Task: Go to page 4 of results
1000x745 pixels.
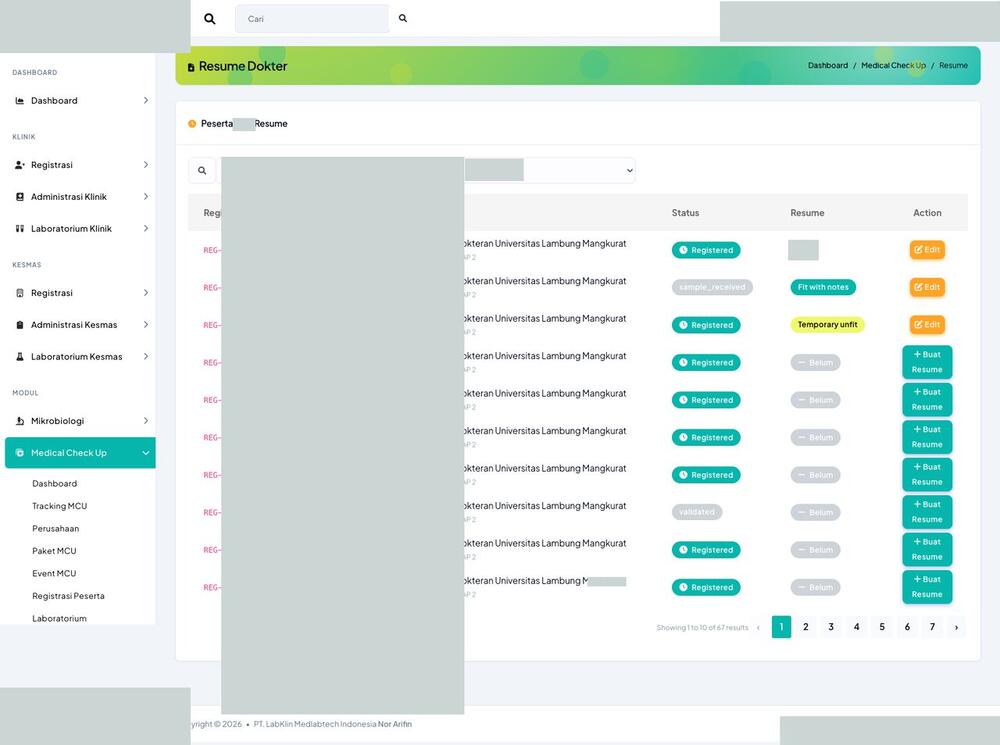Action: [857, 627]
